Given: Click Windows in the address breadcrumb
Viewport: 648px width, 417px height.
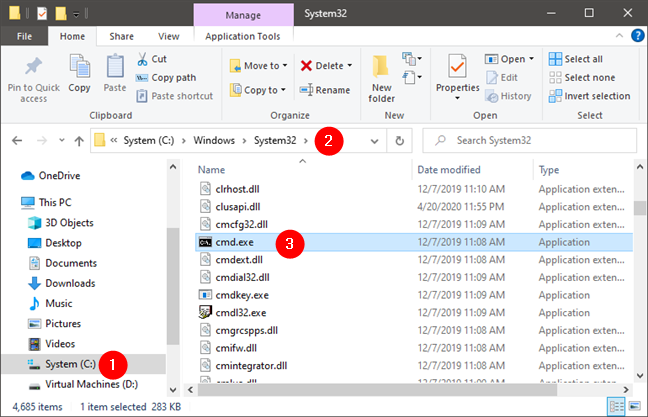Looking at the screenshot, I should coord(214,141).
